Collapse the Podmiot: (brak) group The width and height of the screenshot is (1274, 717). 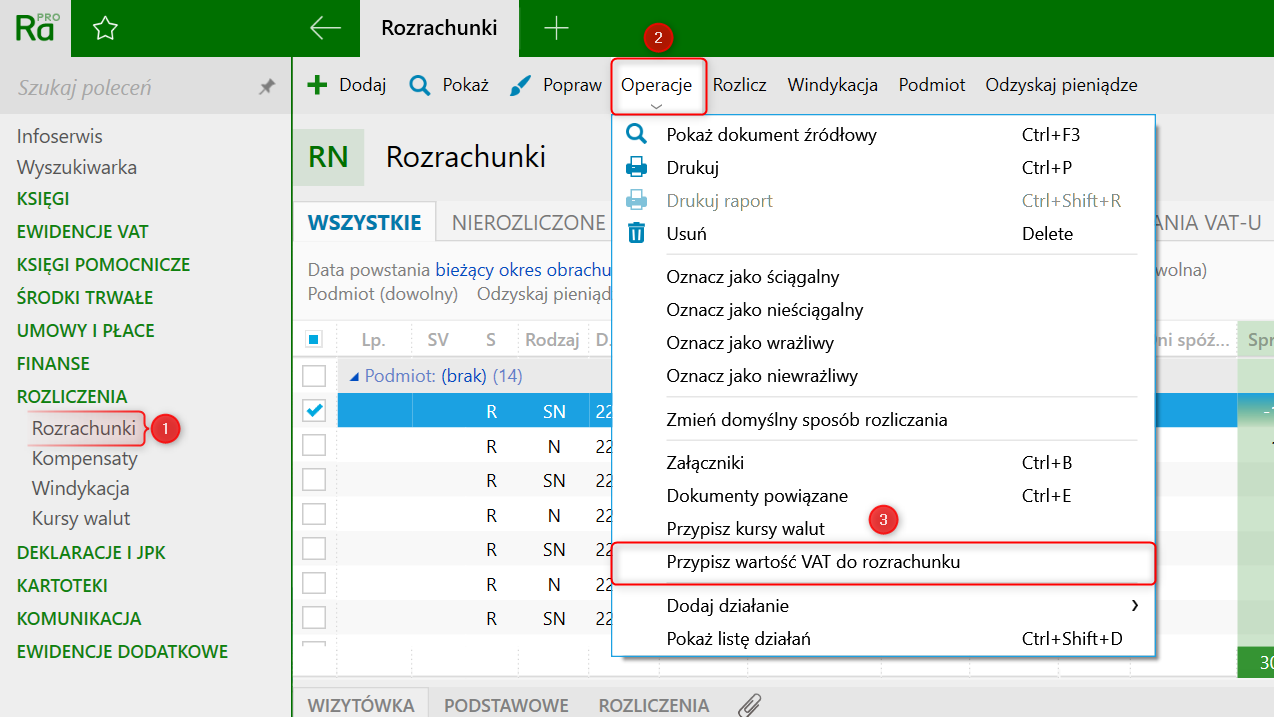pyautogui.click(x=354, y=377)
